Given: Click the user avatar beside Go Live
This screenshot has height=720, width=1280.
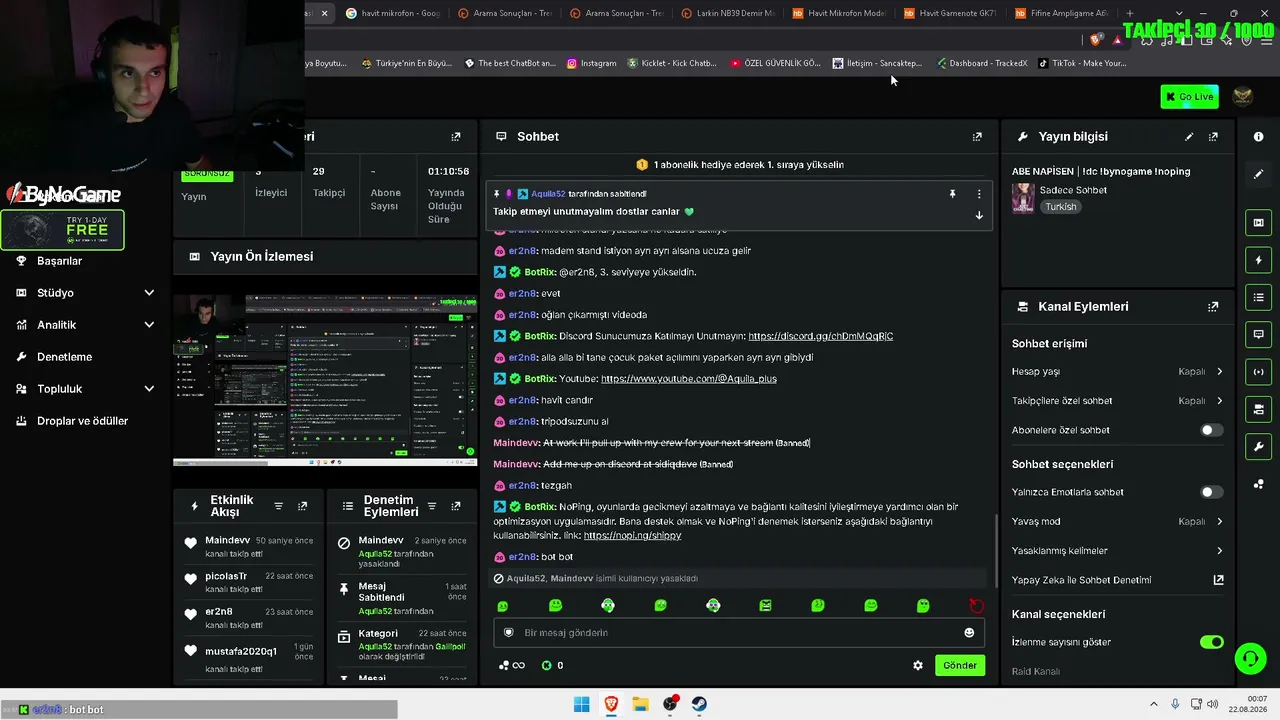Looking at the screenshot, I should pos(1243,96).
